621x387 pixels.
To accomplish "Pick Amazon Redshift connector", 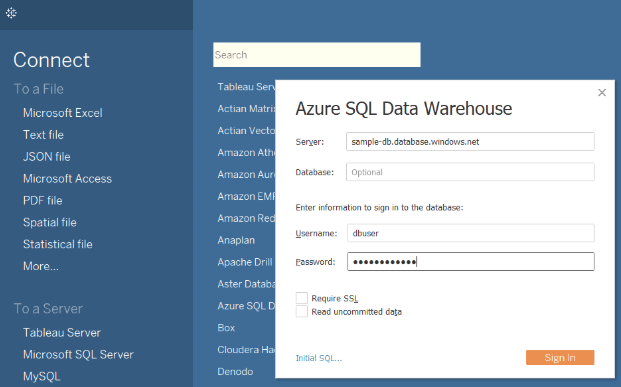I will 246,218.
